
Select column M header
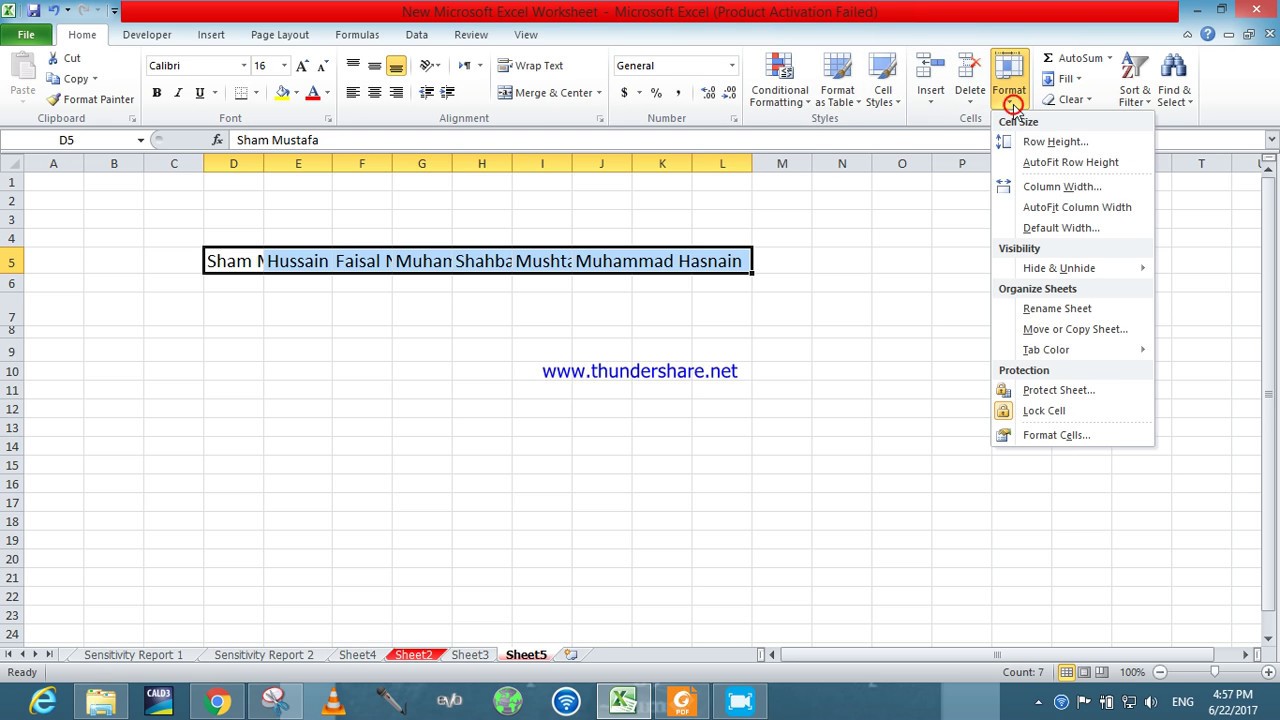tap(781, 164)
